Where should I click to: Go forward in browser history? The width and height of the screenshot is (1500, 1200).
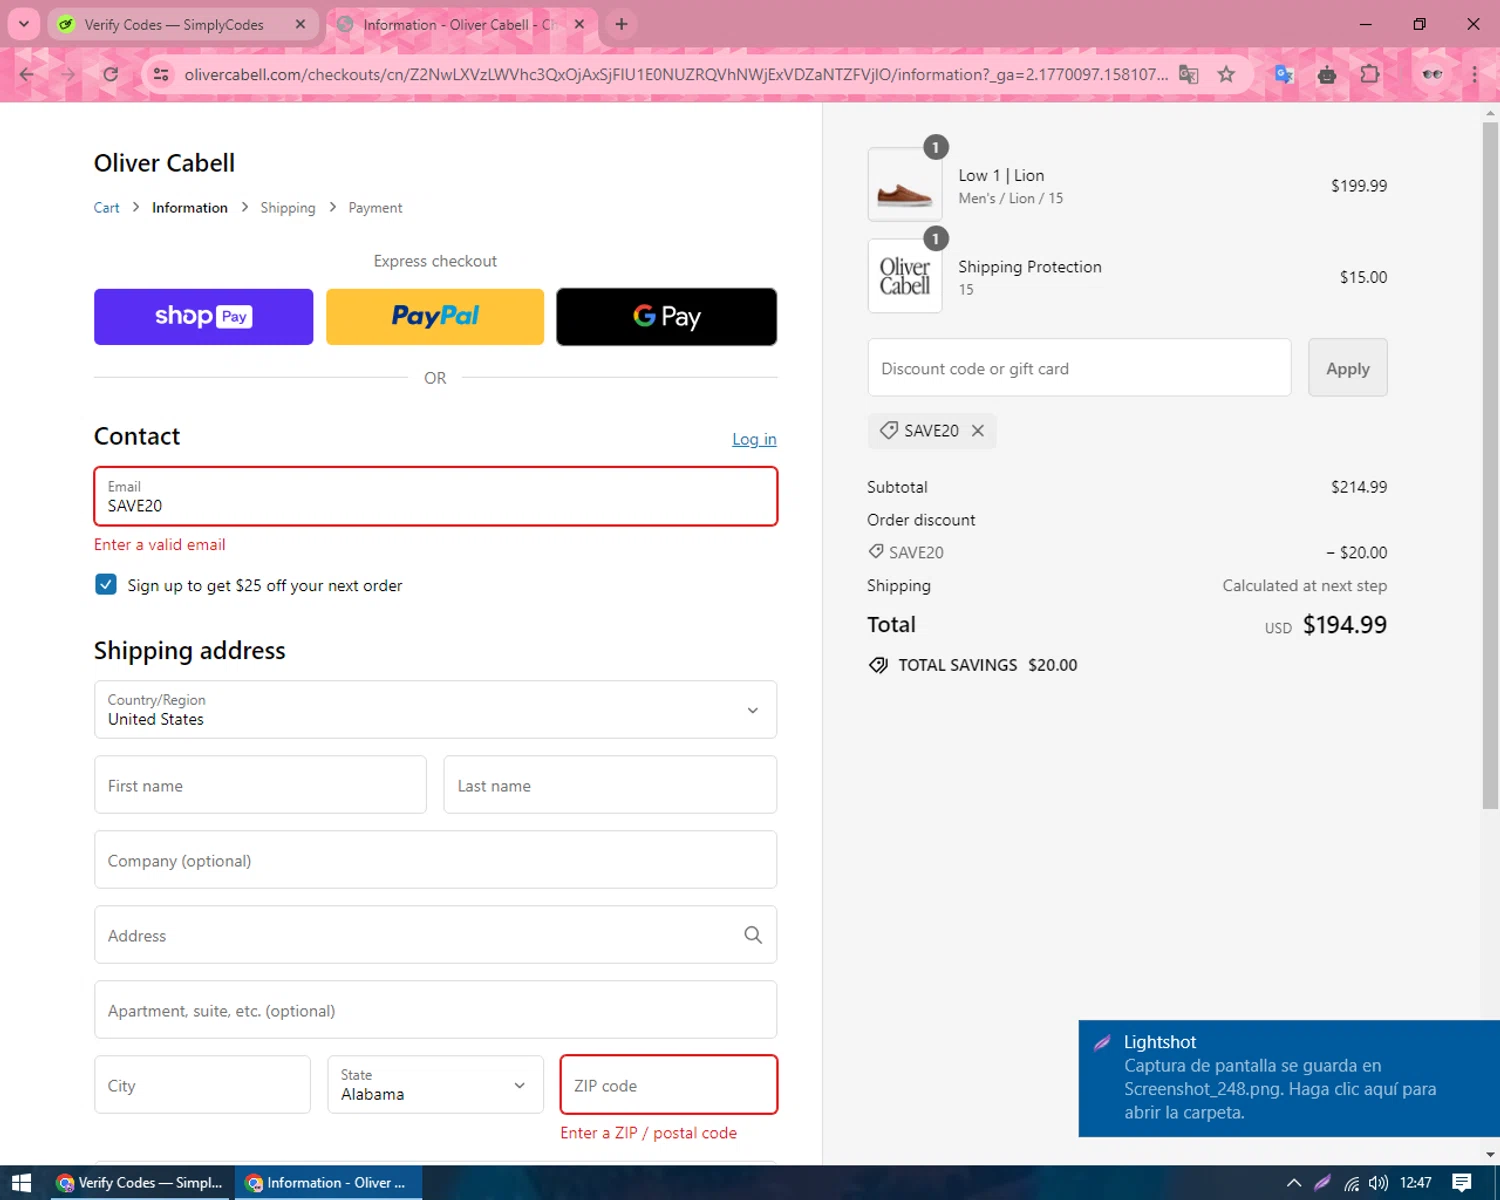pos(68,74)
